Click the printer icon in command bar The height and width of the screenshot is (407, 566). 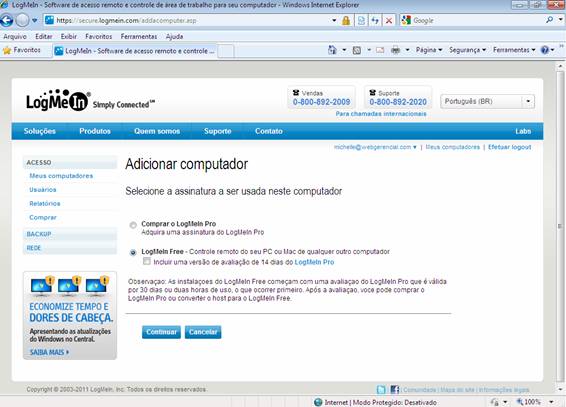click(396, 50)
